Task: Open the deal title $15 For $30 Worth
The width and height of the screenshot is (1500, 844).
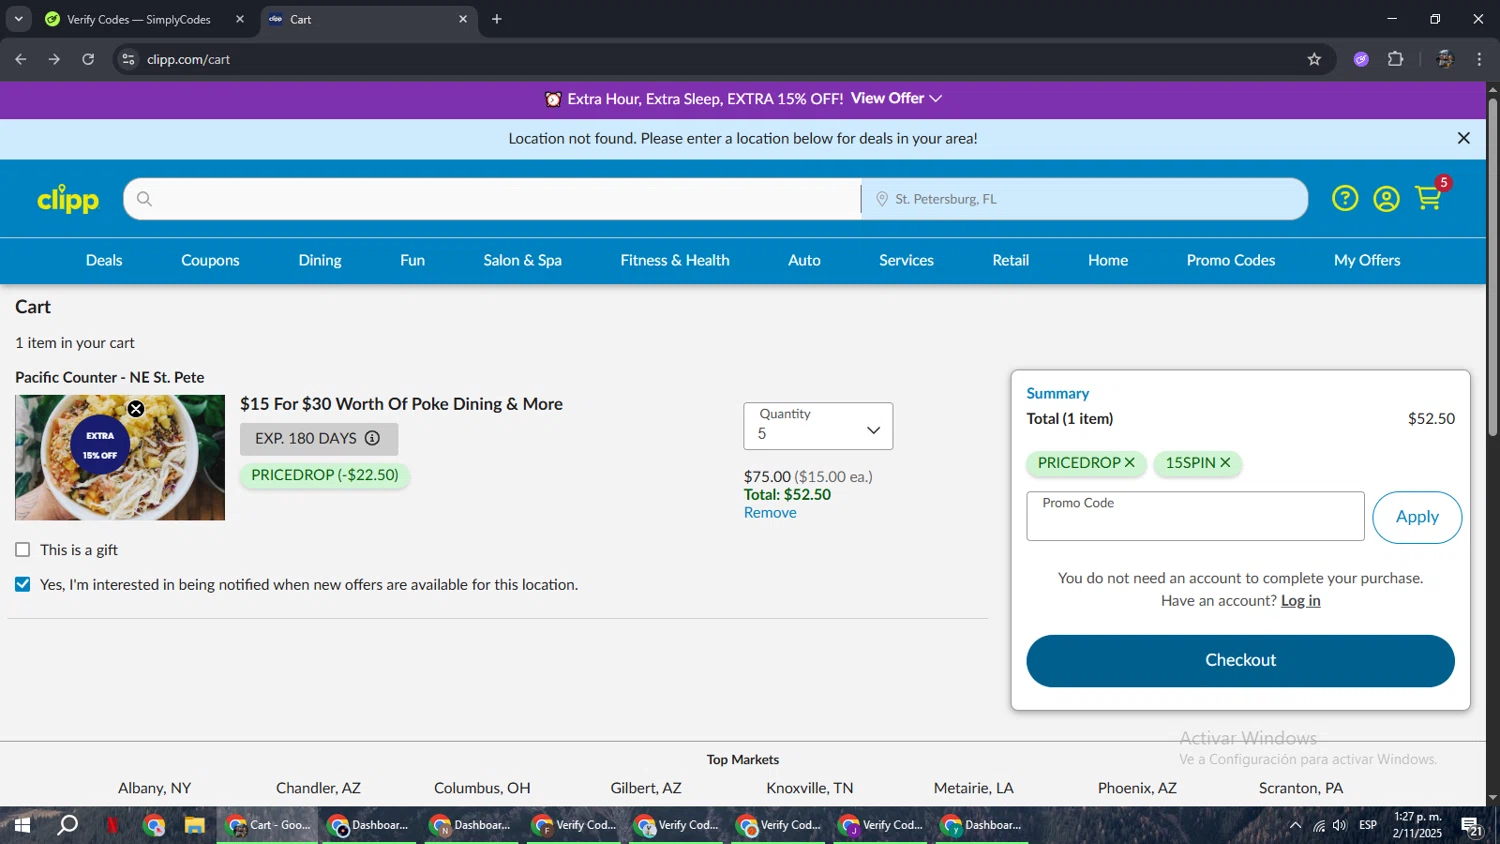Action: pyautogui.click(x=401, y=404)
